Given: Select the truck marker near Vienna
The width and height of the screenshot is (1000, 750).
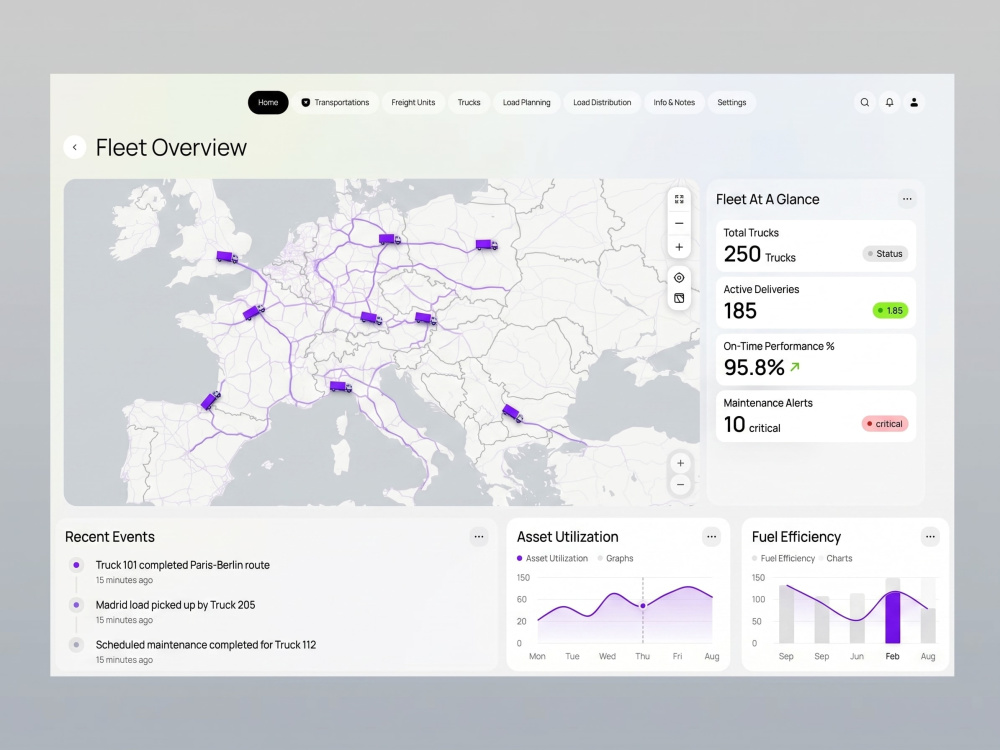Looking at the screenshot, I should tap(425, 318).
